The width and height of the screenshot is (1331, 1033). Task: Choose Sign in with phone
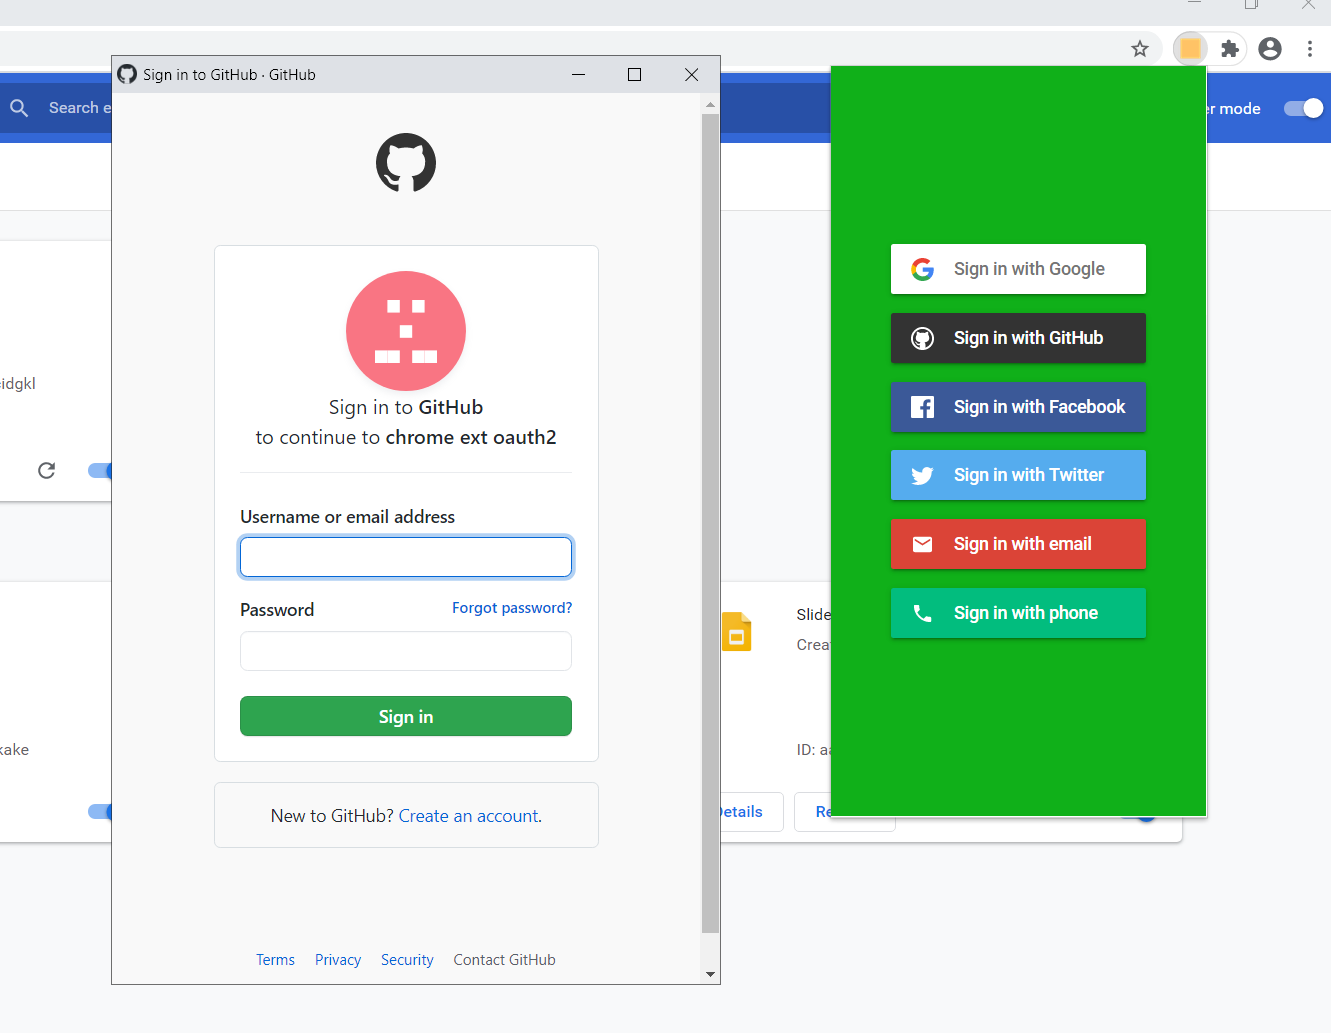1018,613
